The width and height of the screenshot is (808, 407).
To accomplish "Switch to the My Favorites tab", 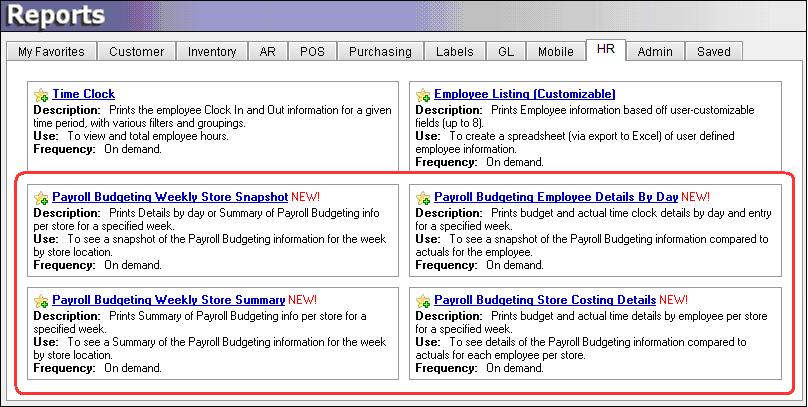I will pos(52,51).
